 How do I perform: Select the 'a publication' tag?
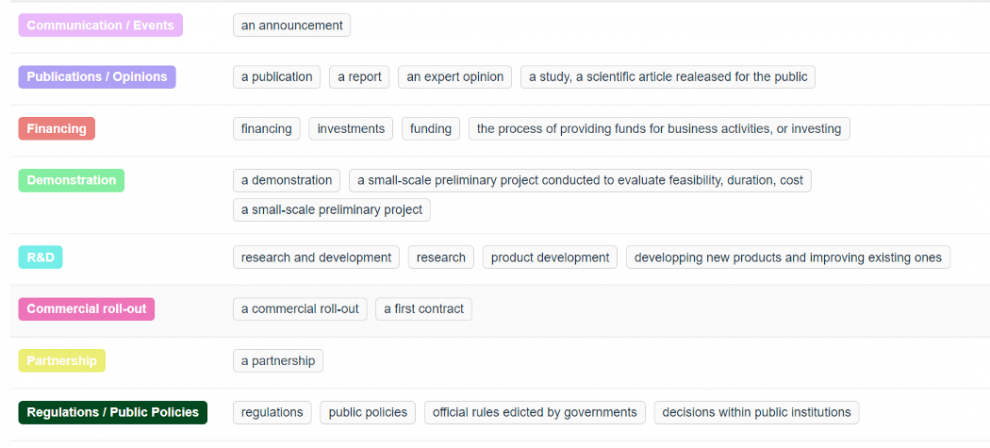277,77
